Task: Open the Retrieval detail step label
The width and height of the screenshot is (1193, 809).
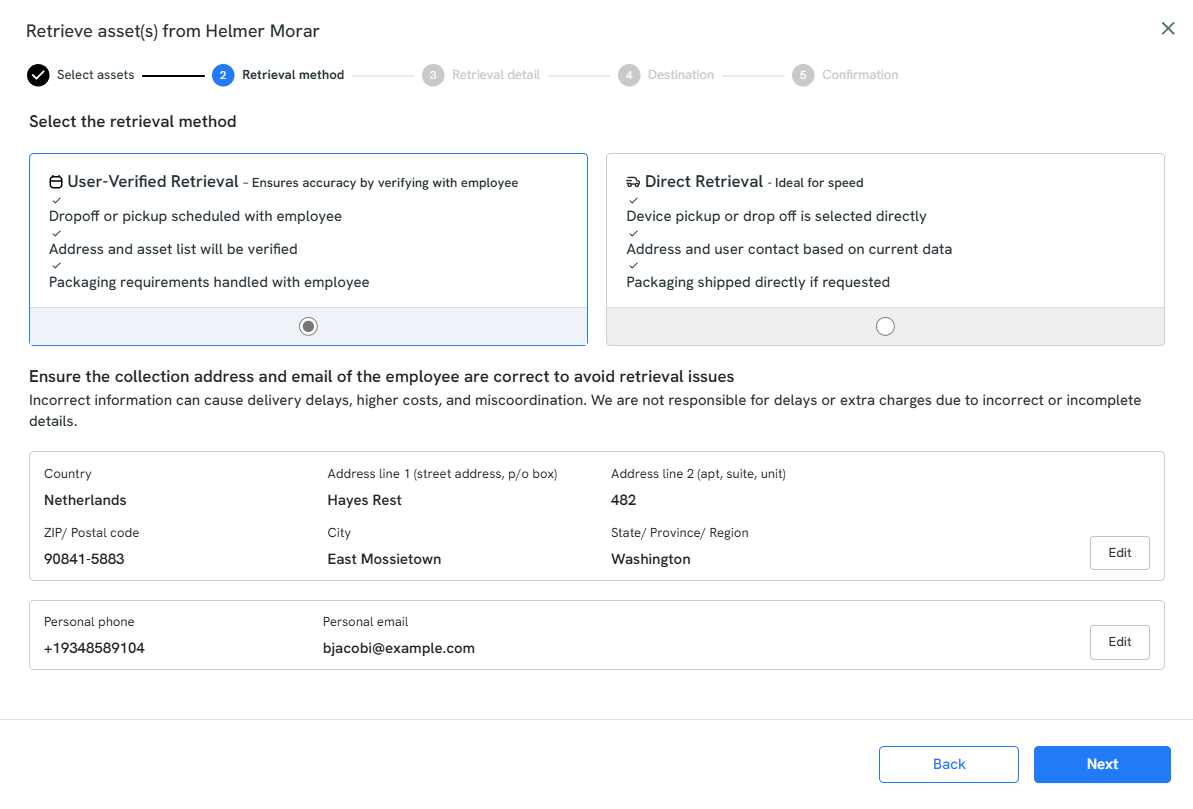Action: 495,75
